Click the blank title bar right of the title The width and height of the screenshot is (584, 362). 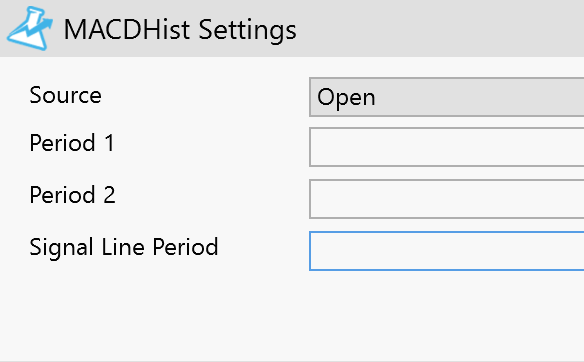[439, 28]
